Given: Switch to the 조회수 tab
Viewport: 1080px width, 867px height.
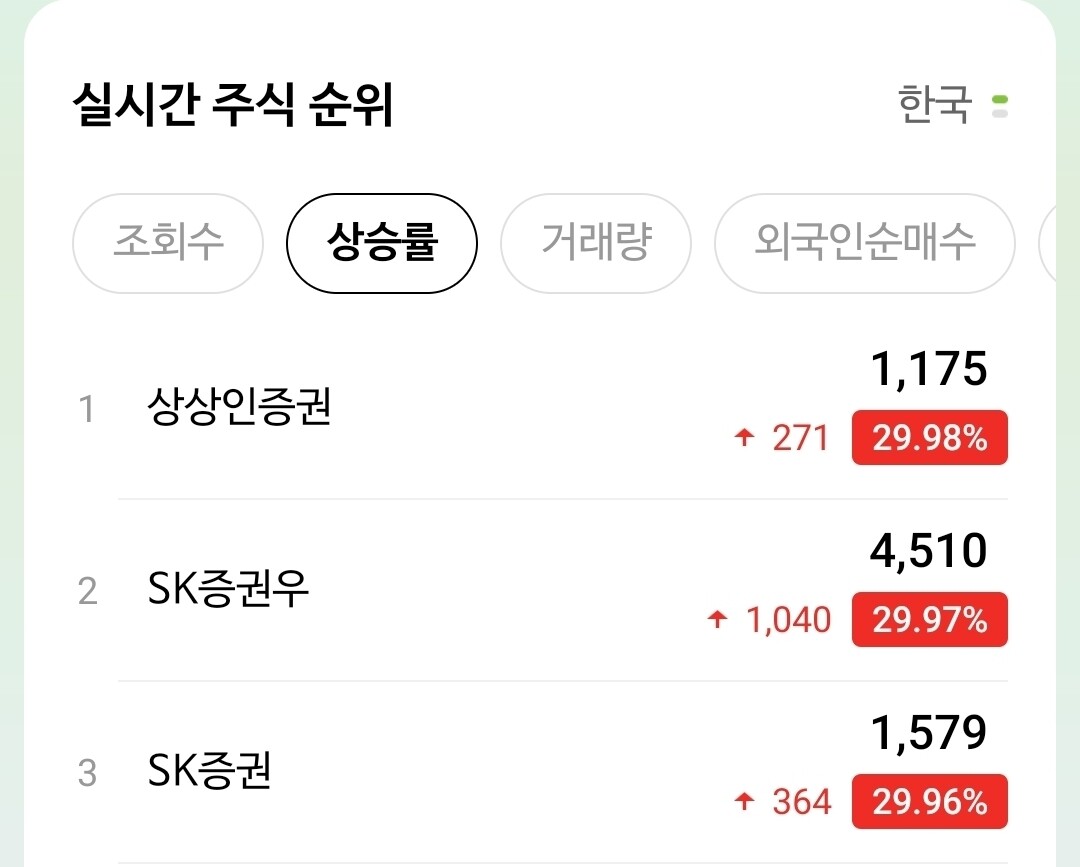Looking at the screenshot, I should pyautogui.click(x=168, y=243).
